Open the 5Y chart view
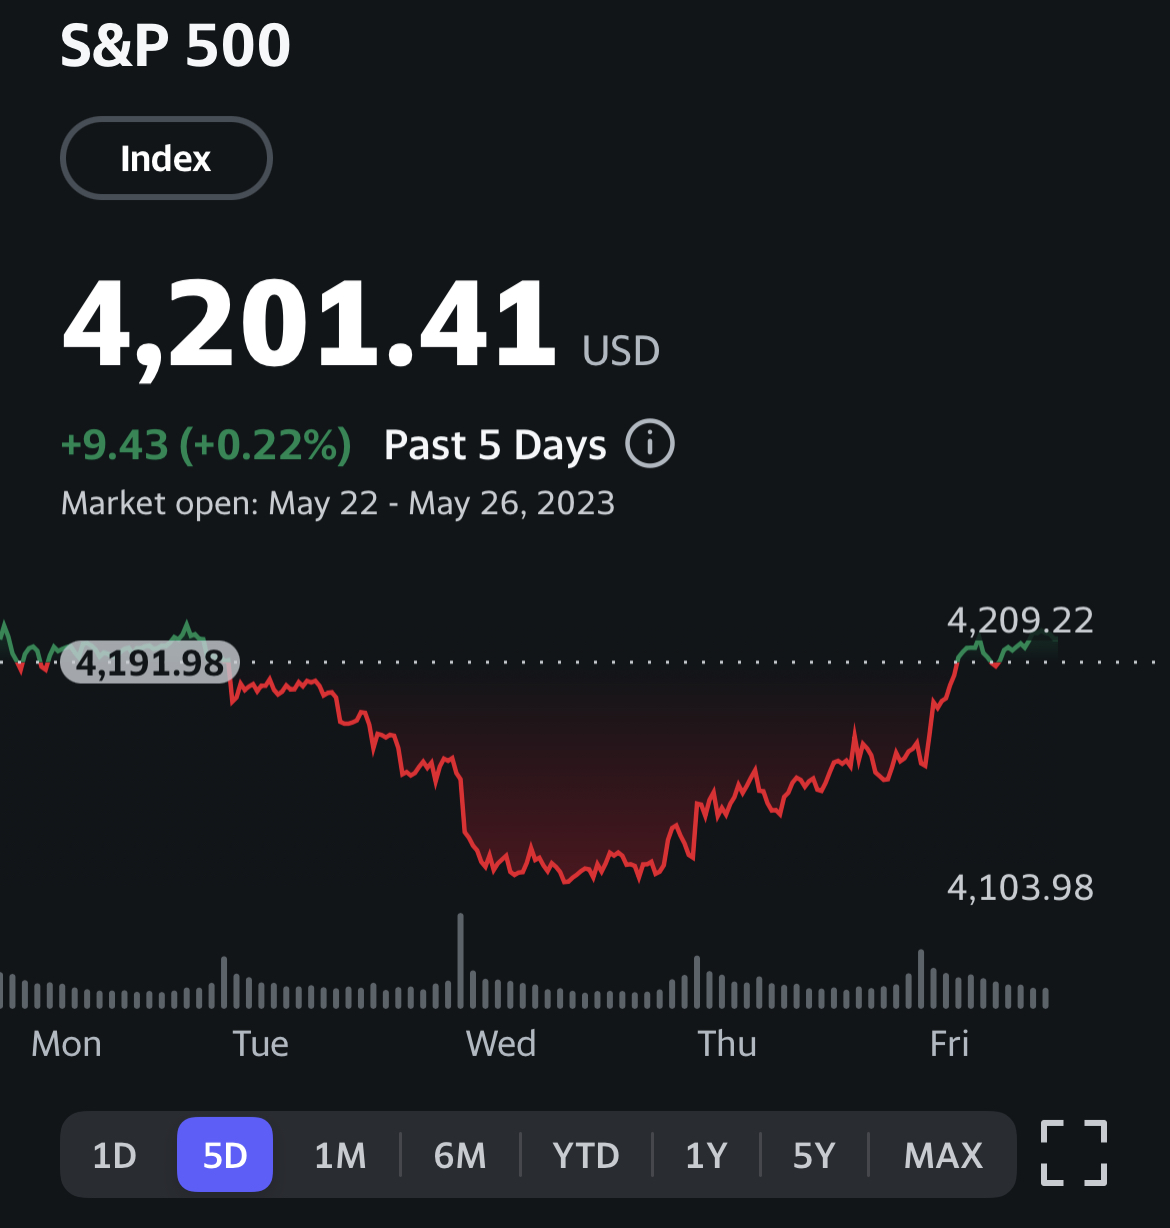This screenshot has width=1170, height=1228. pyautogui.click(x=814, y=1155)
